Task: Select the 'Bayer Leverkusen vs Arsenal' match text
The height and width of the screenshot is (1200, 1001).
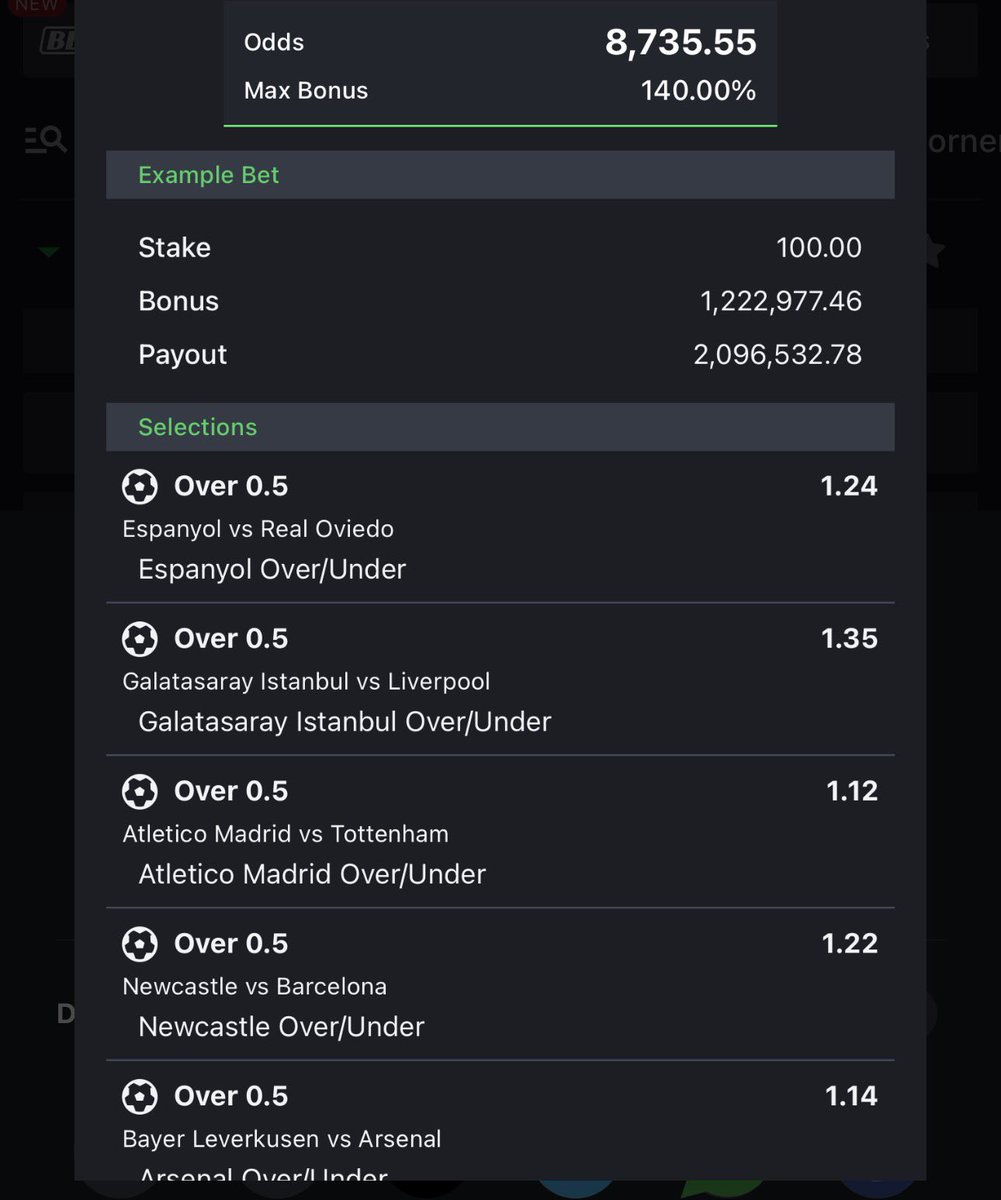Action: tap(281, 1139)
